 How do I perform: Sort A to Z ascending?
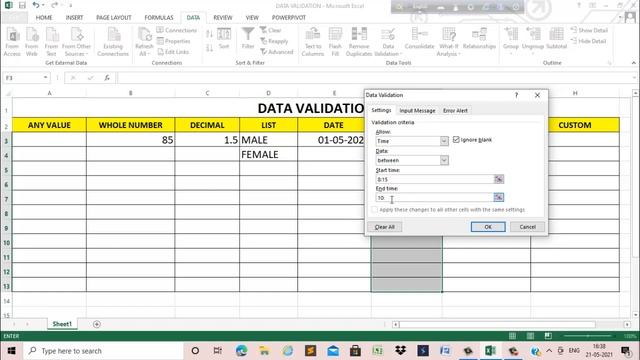click(209, 34)
